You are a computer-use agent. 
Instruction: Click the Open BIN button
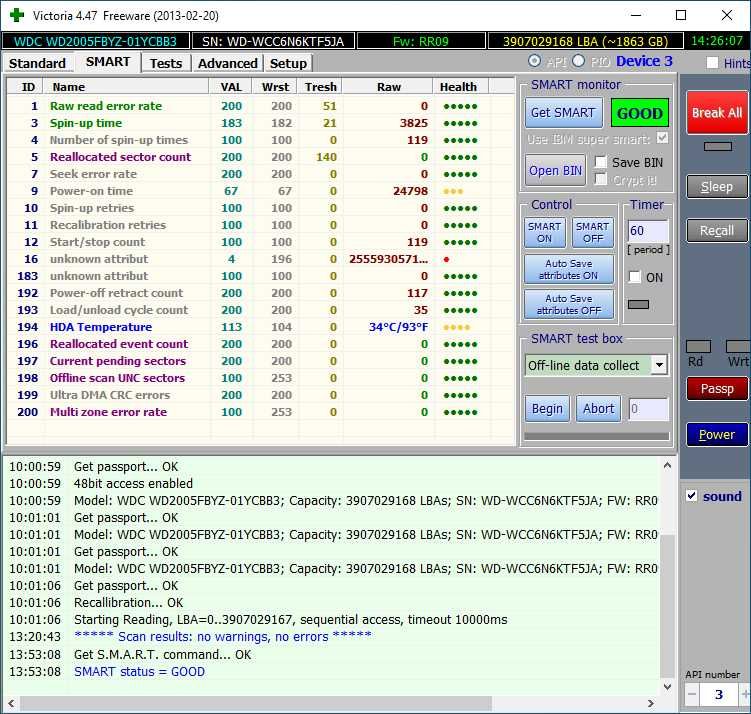(555, 170)
